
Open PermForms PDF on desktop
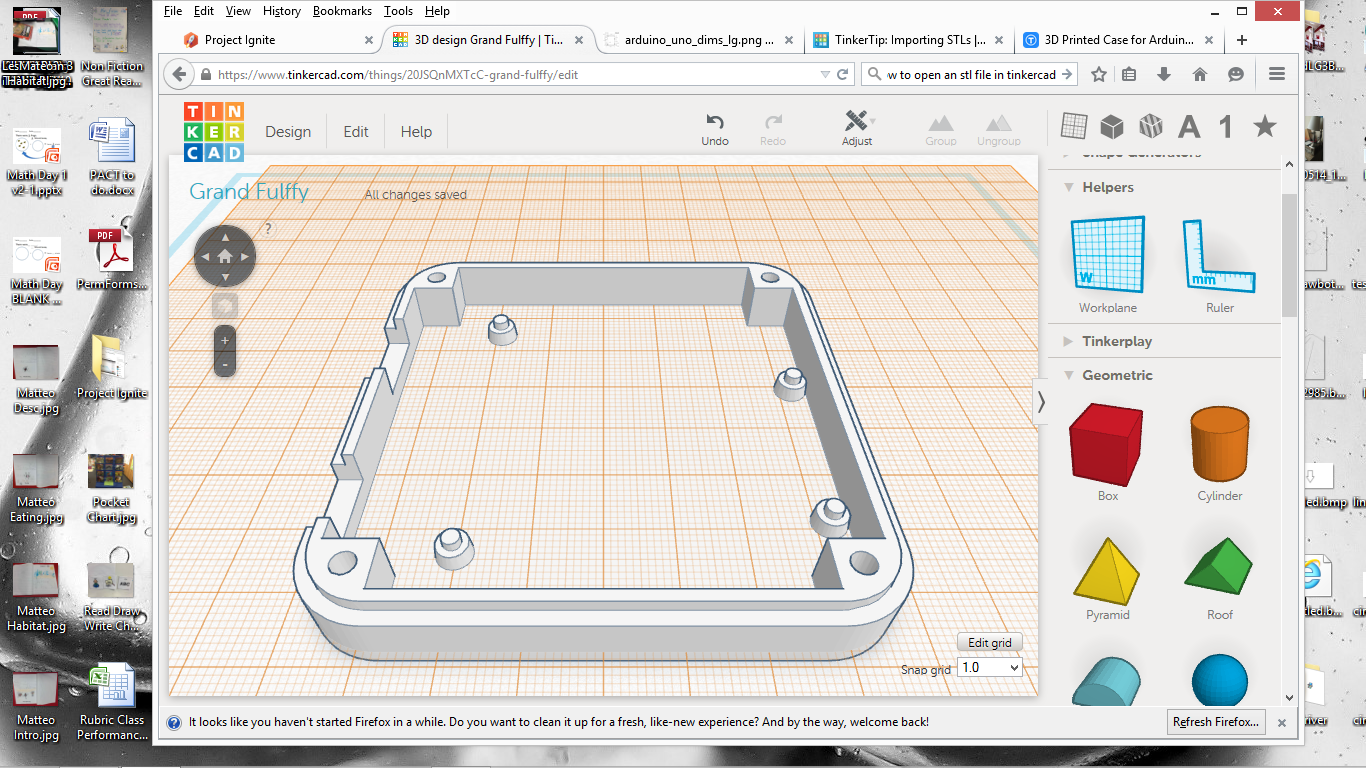(x=111, y=259)
